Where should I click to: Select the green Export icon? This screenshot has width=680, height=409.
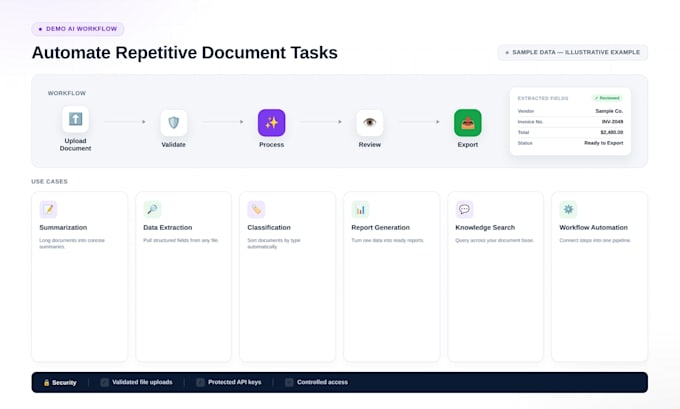click(x=468, y=123)
